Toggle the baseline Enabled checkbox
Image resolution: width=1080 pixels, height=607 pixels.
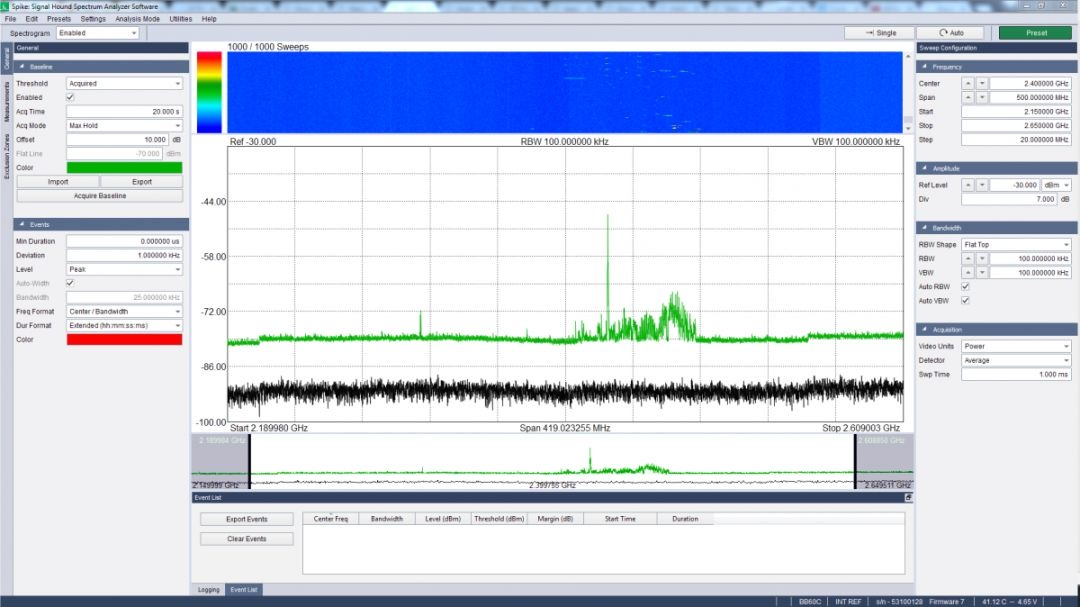point(70,98)
